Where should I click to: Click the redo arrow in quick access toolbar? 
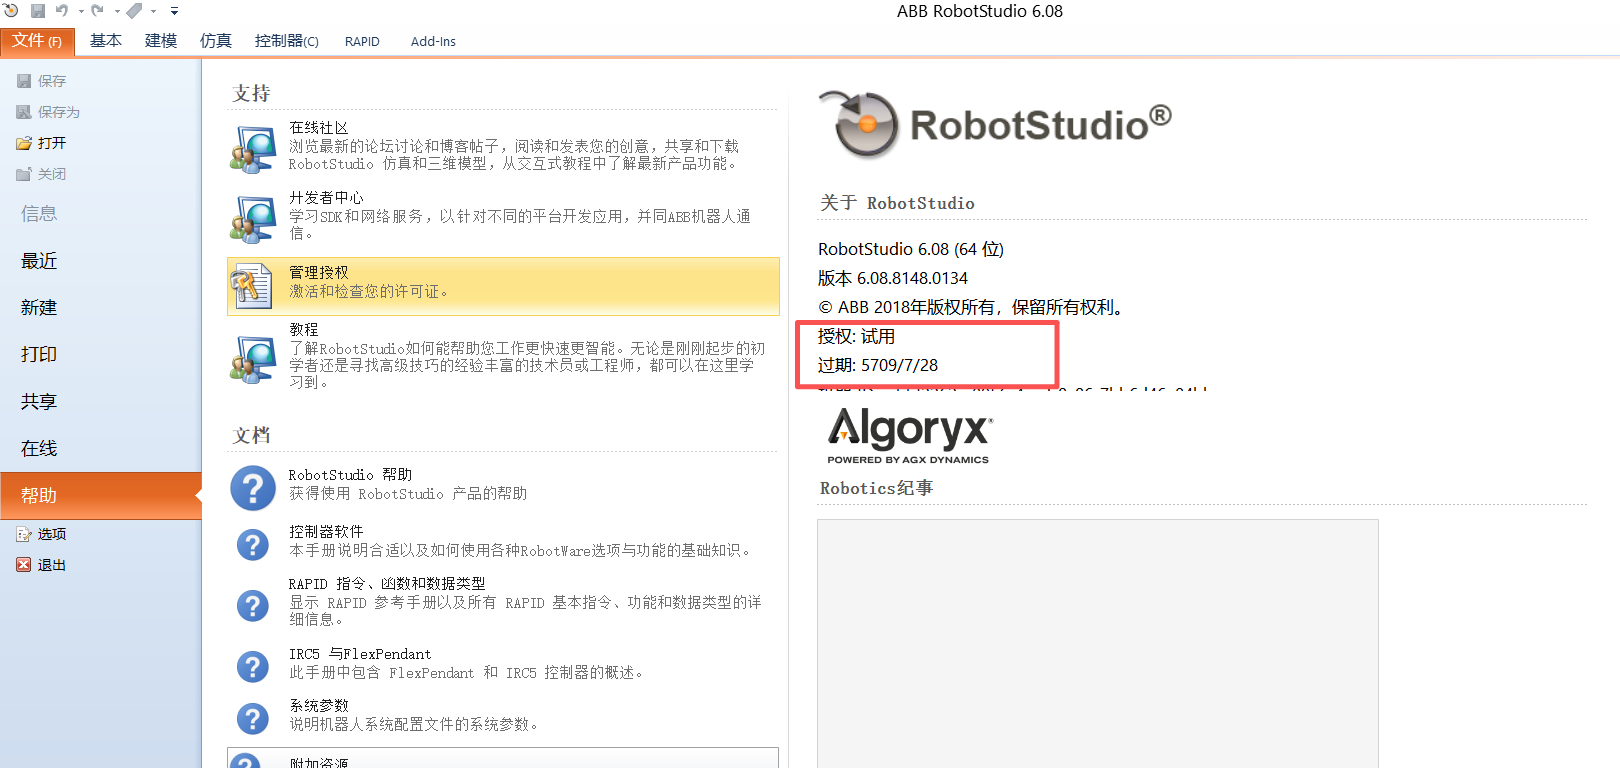97,11
